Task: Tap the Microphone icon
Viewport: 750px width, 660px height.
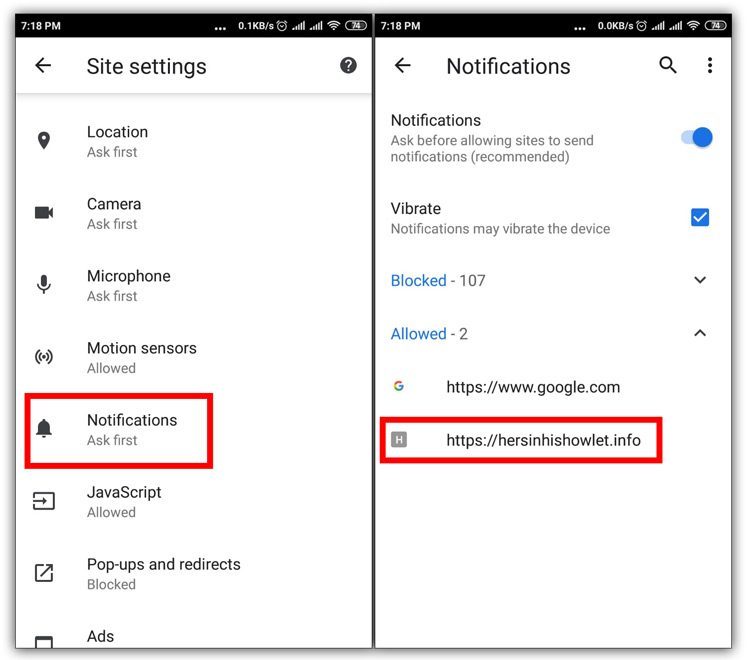Action: point(44,285)
